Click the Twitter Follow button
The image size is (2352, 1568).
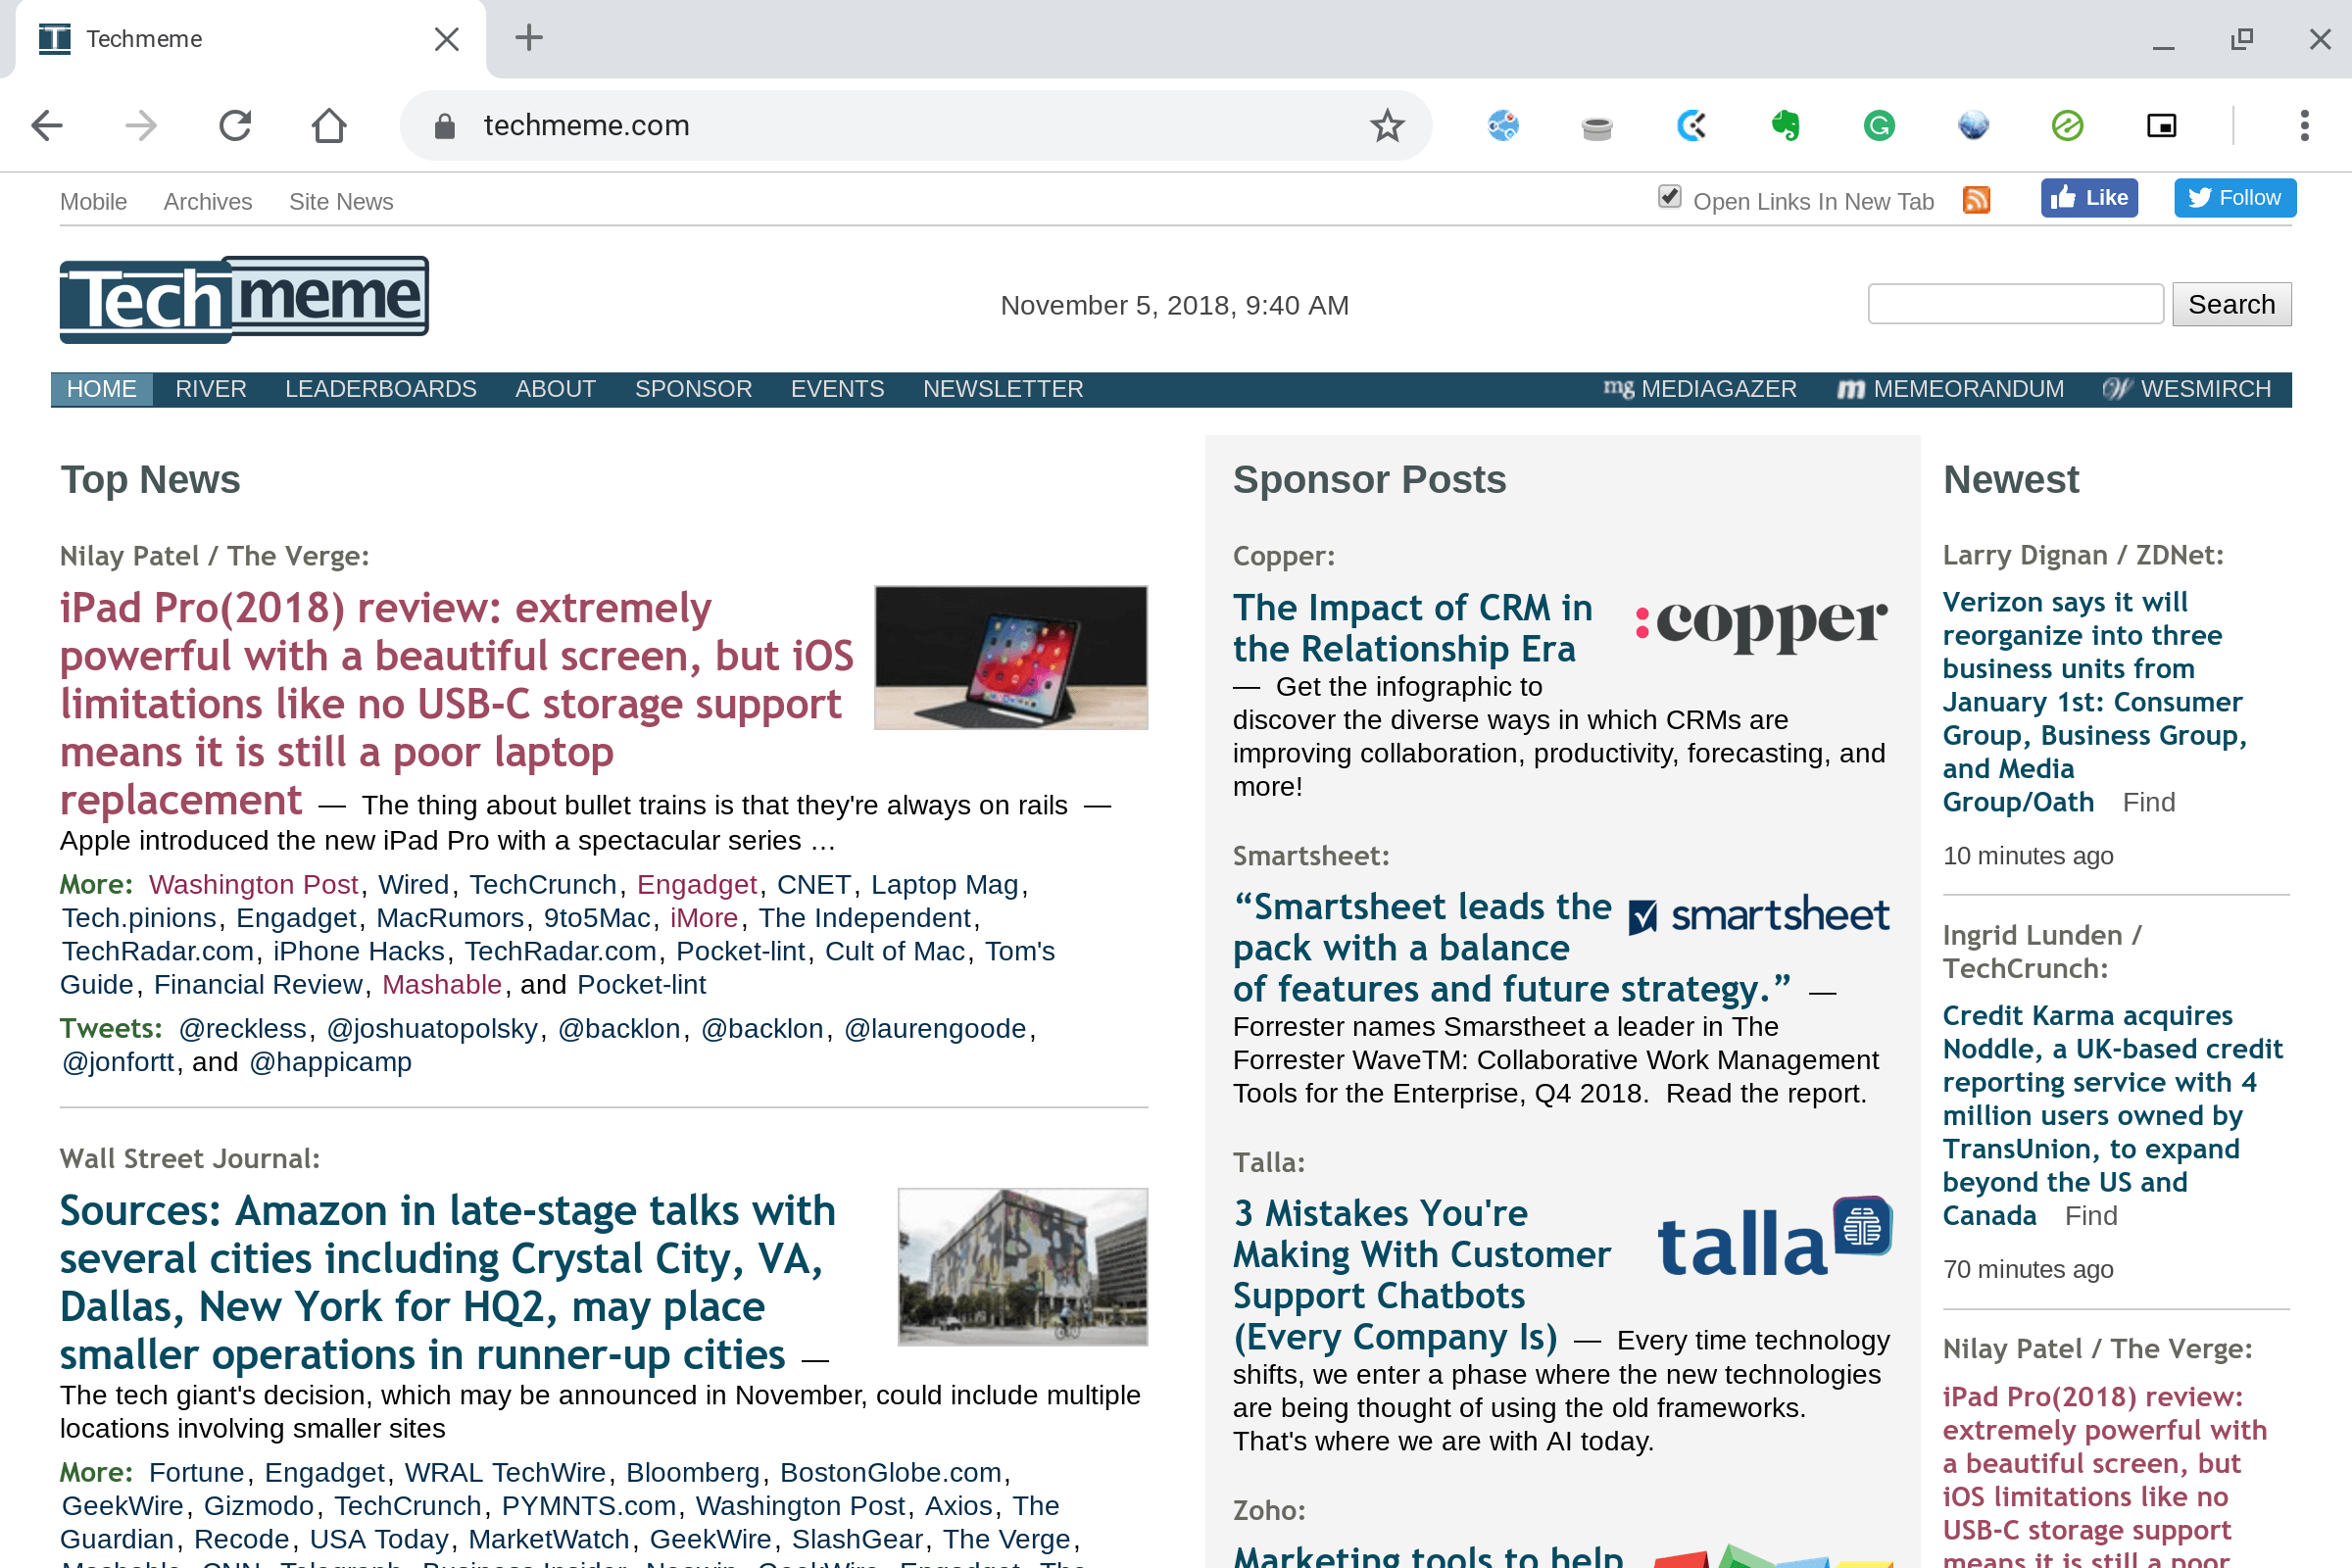coord(2235,198)
